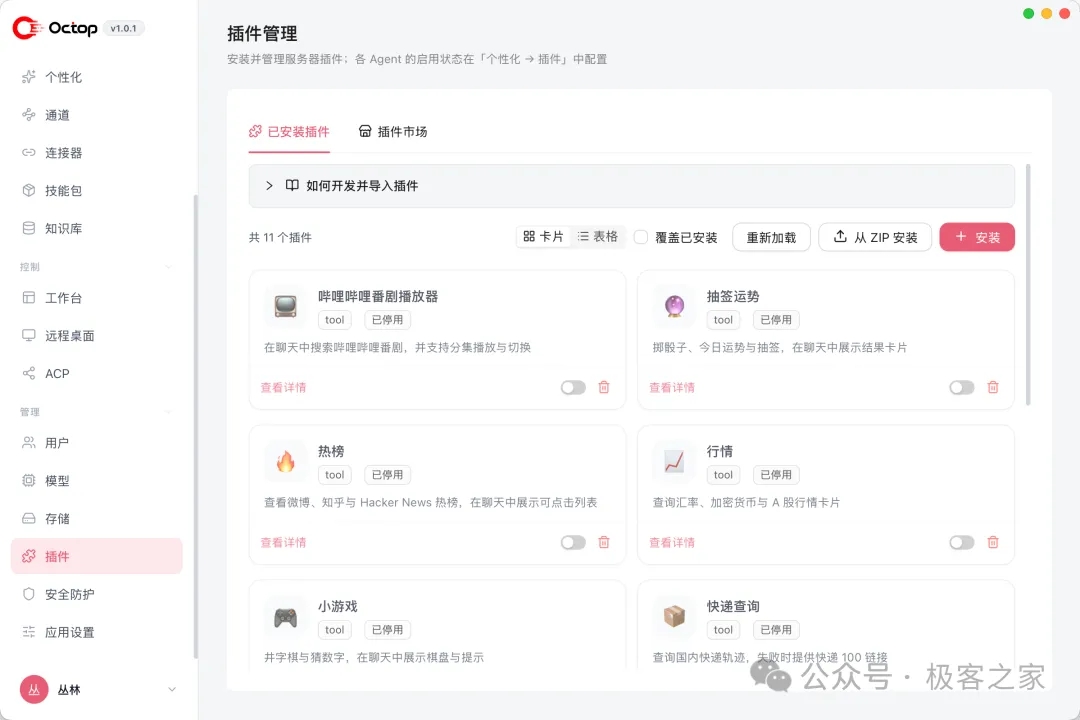Image resolution: width=1080 pixels, height=720 pixels.
Task: Delete the 哔哩哔哩番剧播放器 plugin
Action: pyautogui.click(x=604, y=387)
